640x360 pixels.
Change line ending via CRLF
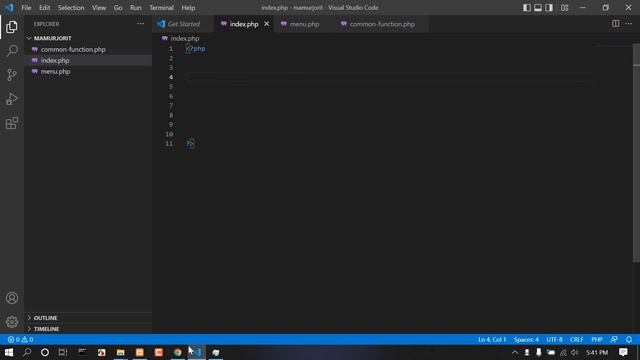coord(577,340)
